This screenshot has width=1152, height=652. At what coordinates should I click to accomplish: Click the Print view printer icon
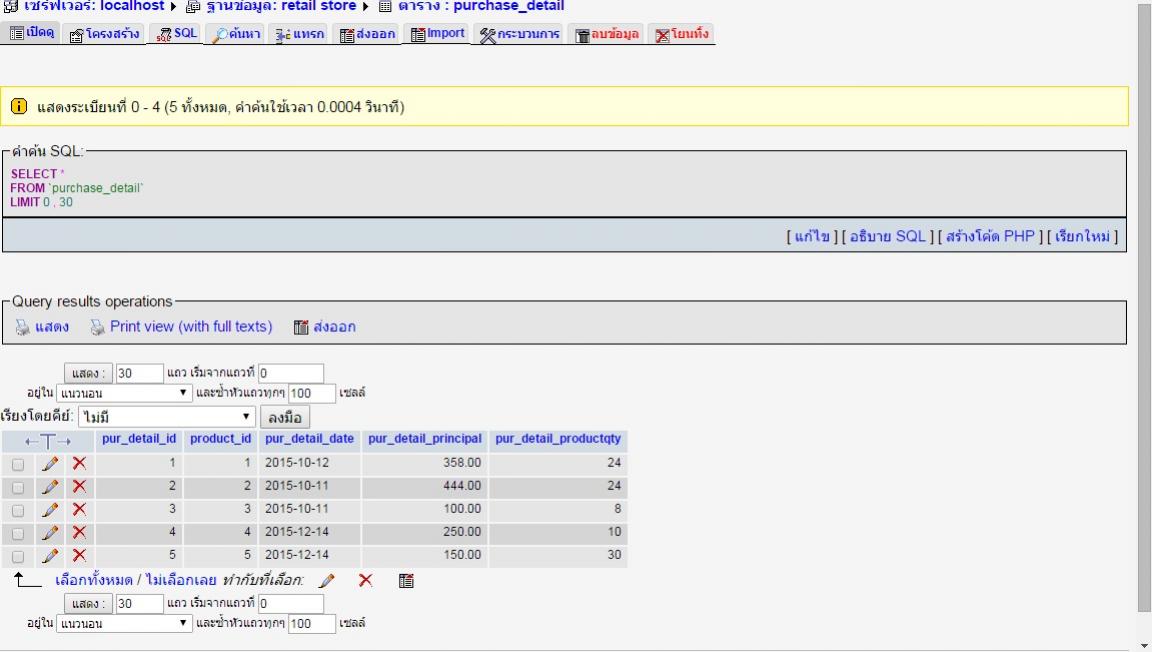point(97,327)
